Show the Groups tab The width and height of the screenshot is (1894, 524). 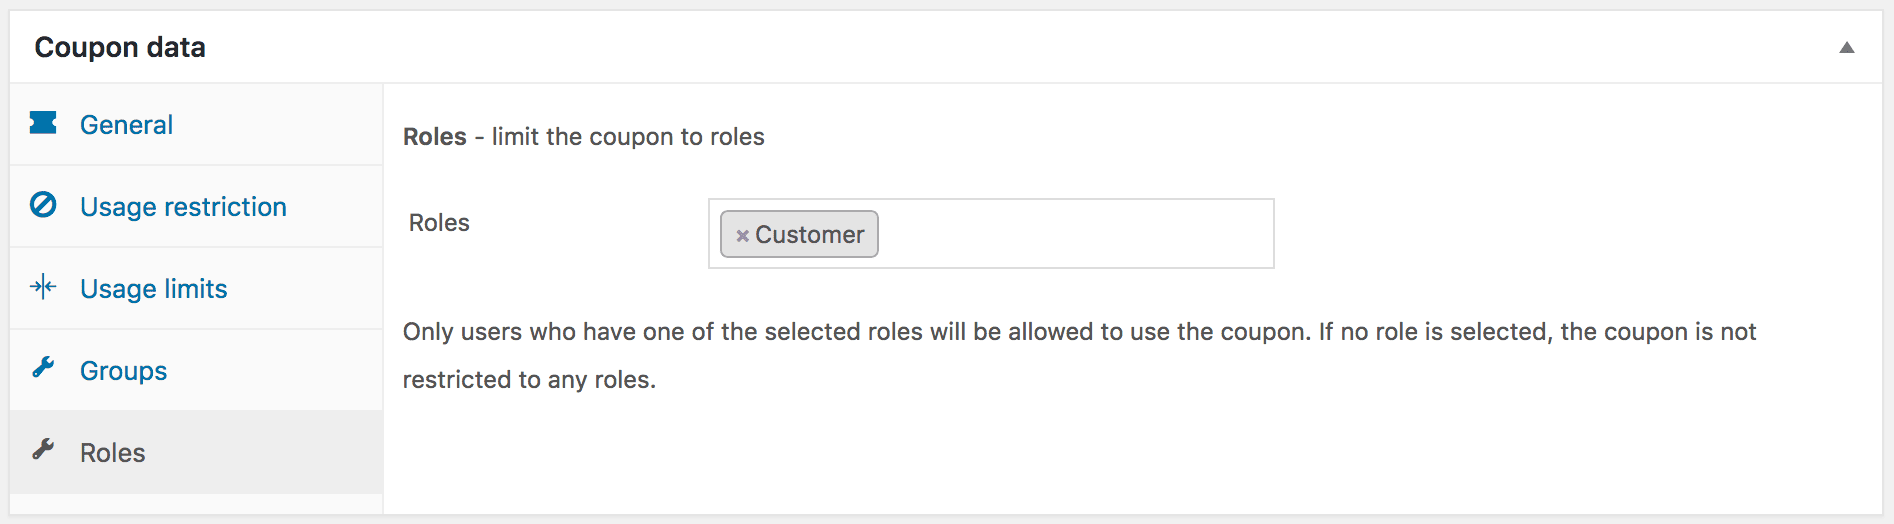[x=123, y=371]
